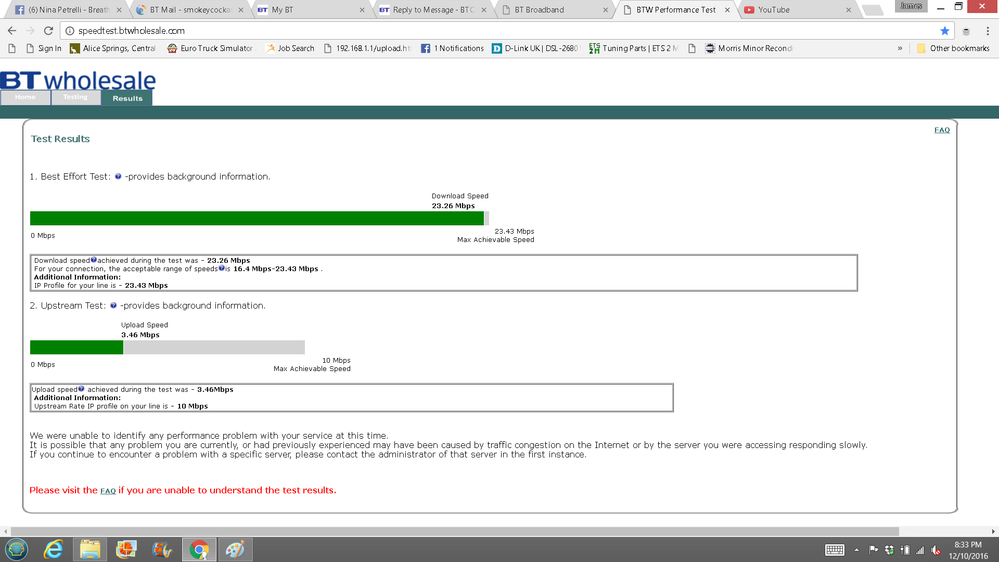Click info icon next to Best Effort Test

pyautogui.click(x=118, y=177)
